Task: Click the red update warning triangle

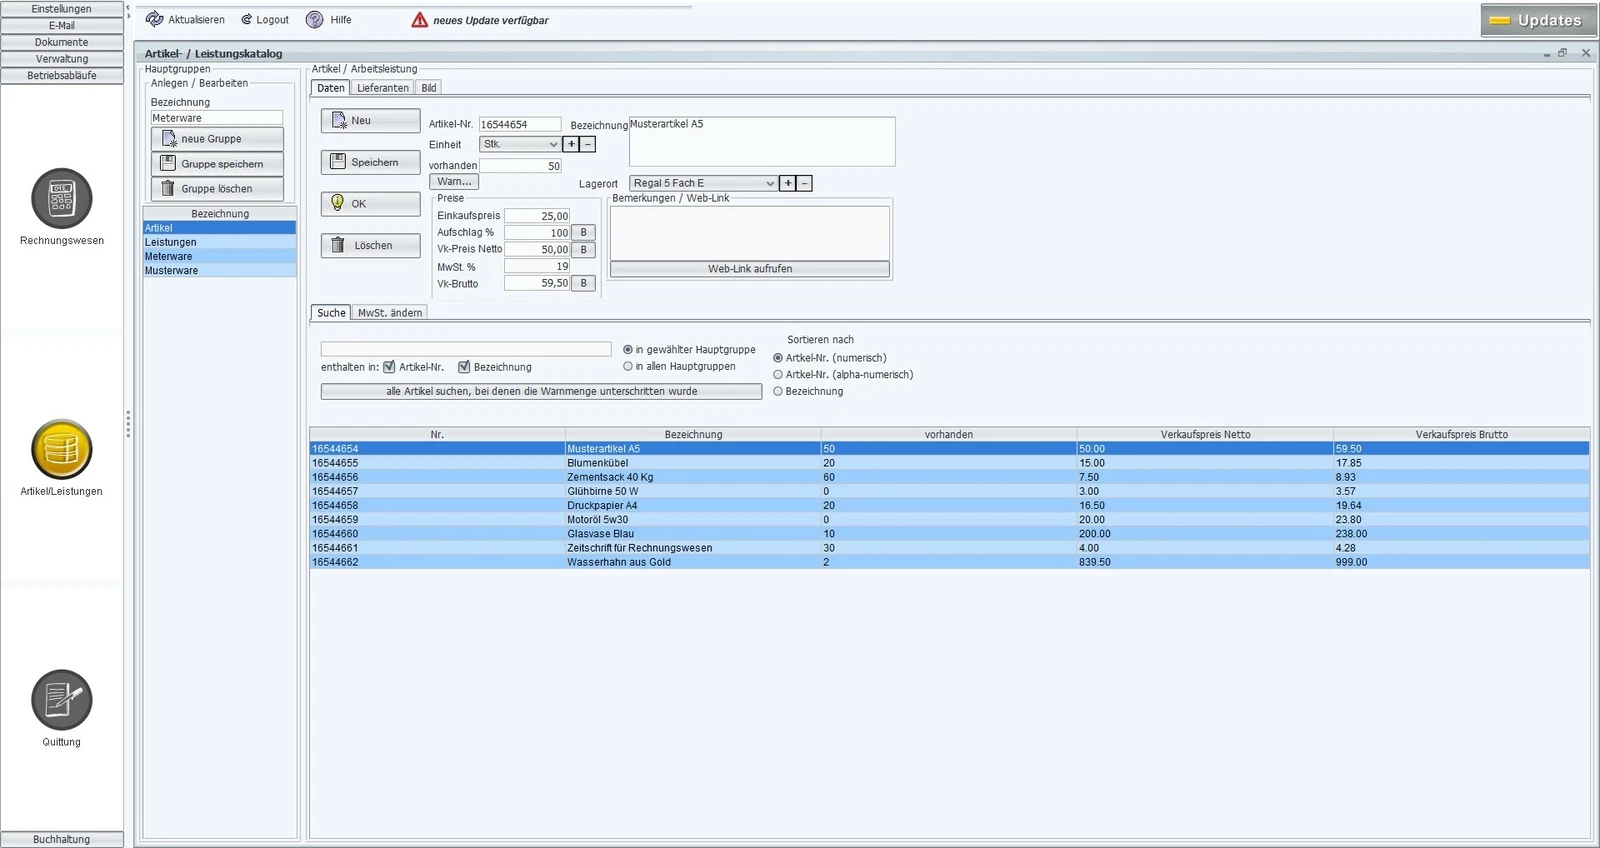Action: tap(420, 20)
